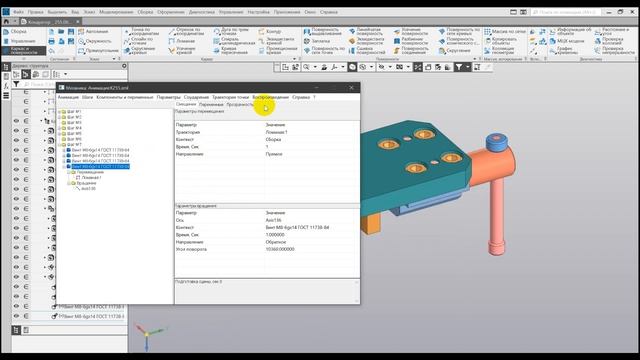Choose Точка по координатам tool
This screenshot has width=640, height=360.
141,31
